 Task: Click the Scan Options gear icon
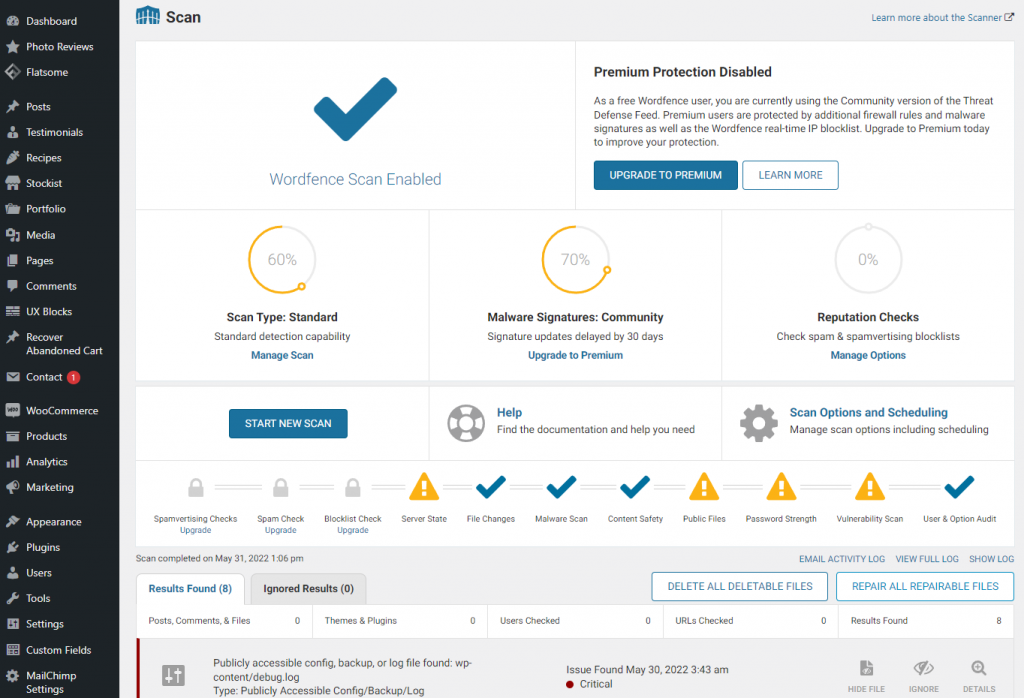pyautogui.click(x=758, y=422)
